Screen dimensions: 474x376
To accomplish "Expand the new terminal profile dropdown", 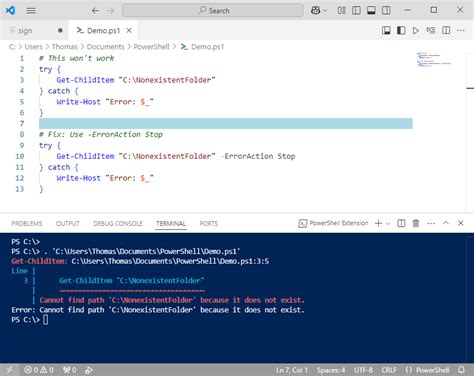I will point(388,224).
